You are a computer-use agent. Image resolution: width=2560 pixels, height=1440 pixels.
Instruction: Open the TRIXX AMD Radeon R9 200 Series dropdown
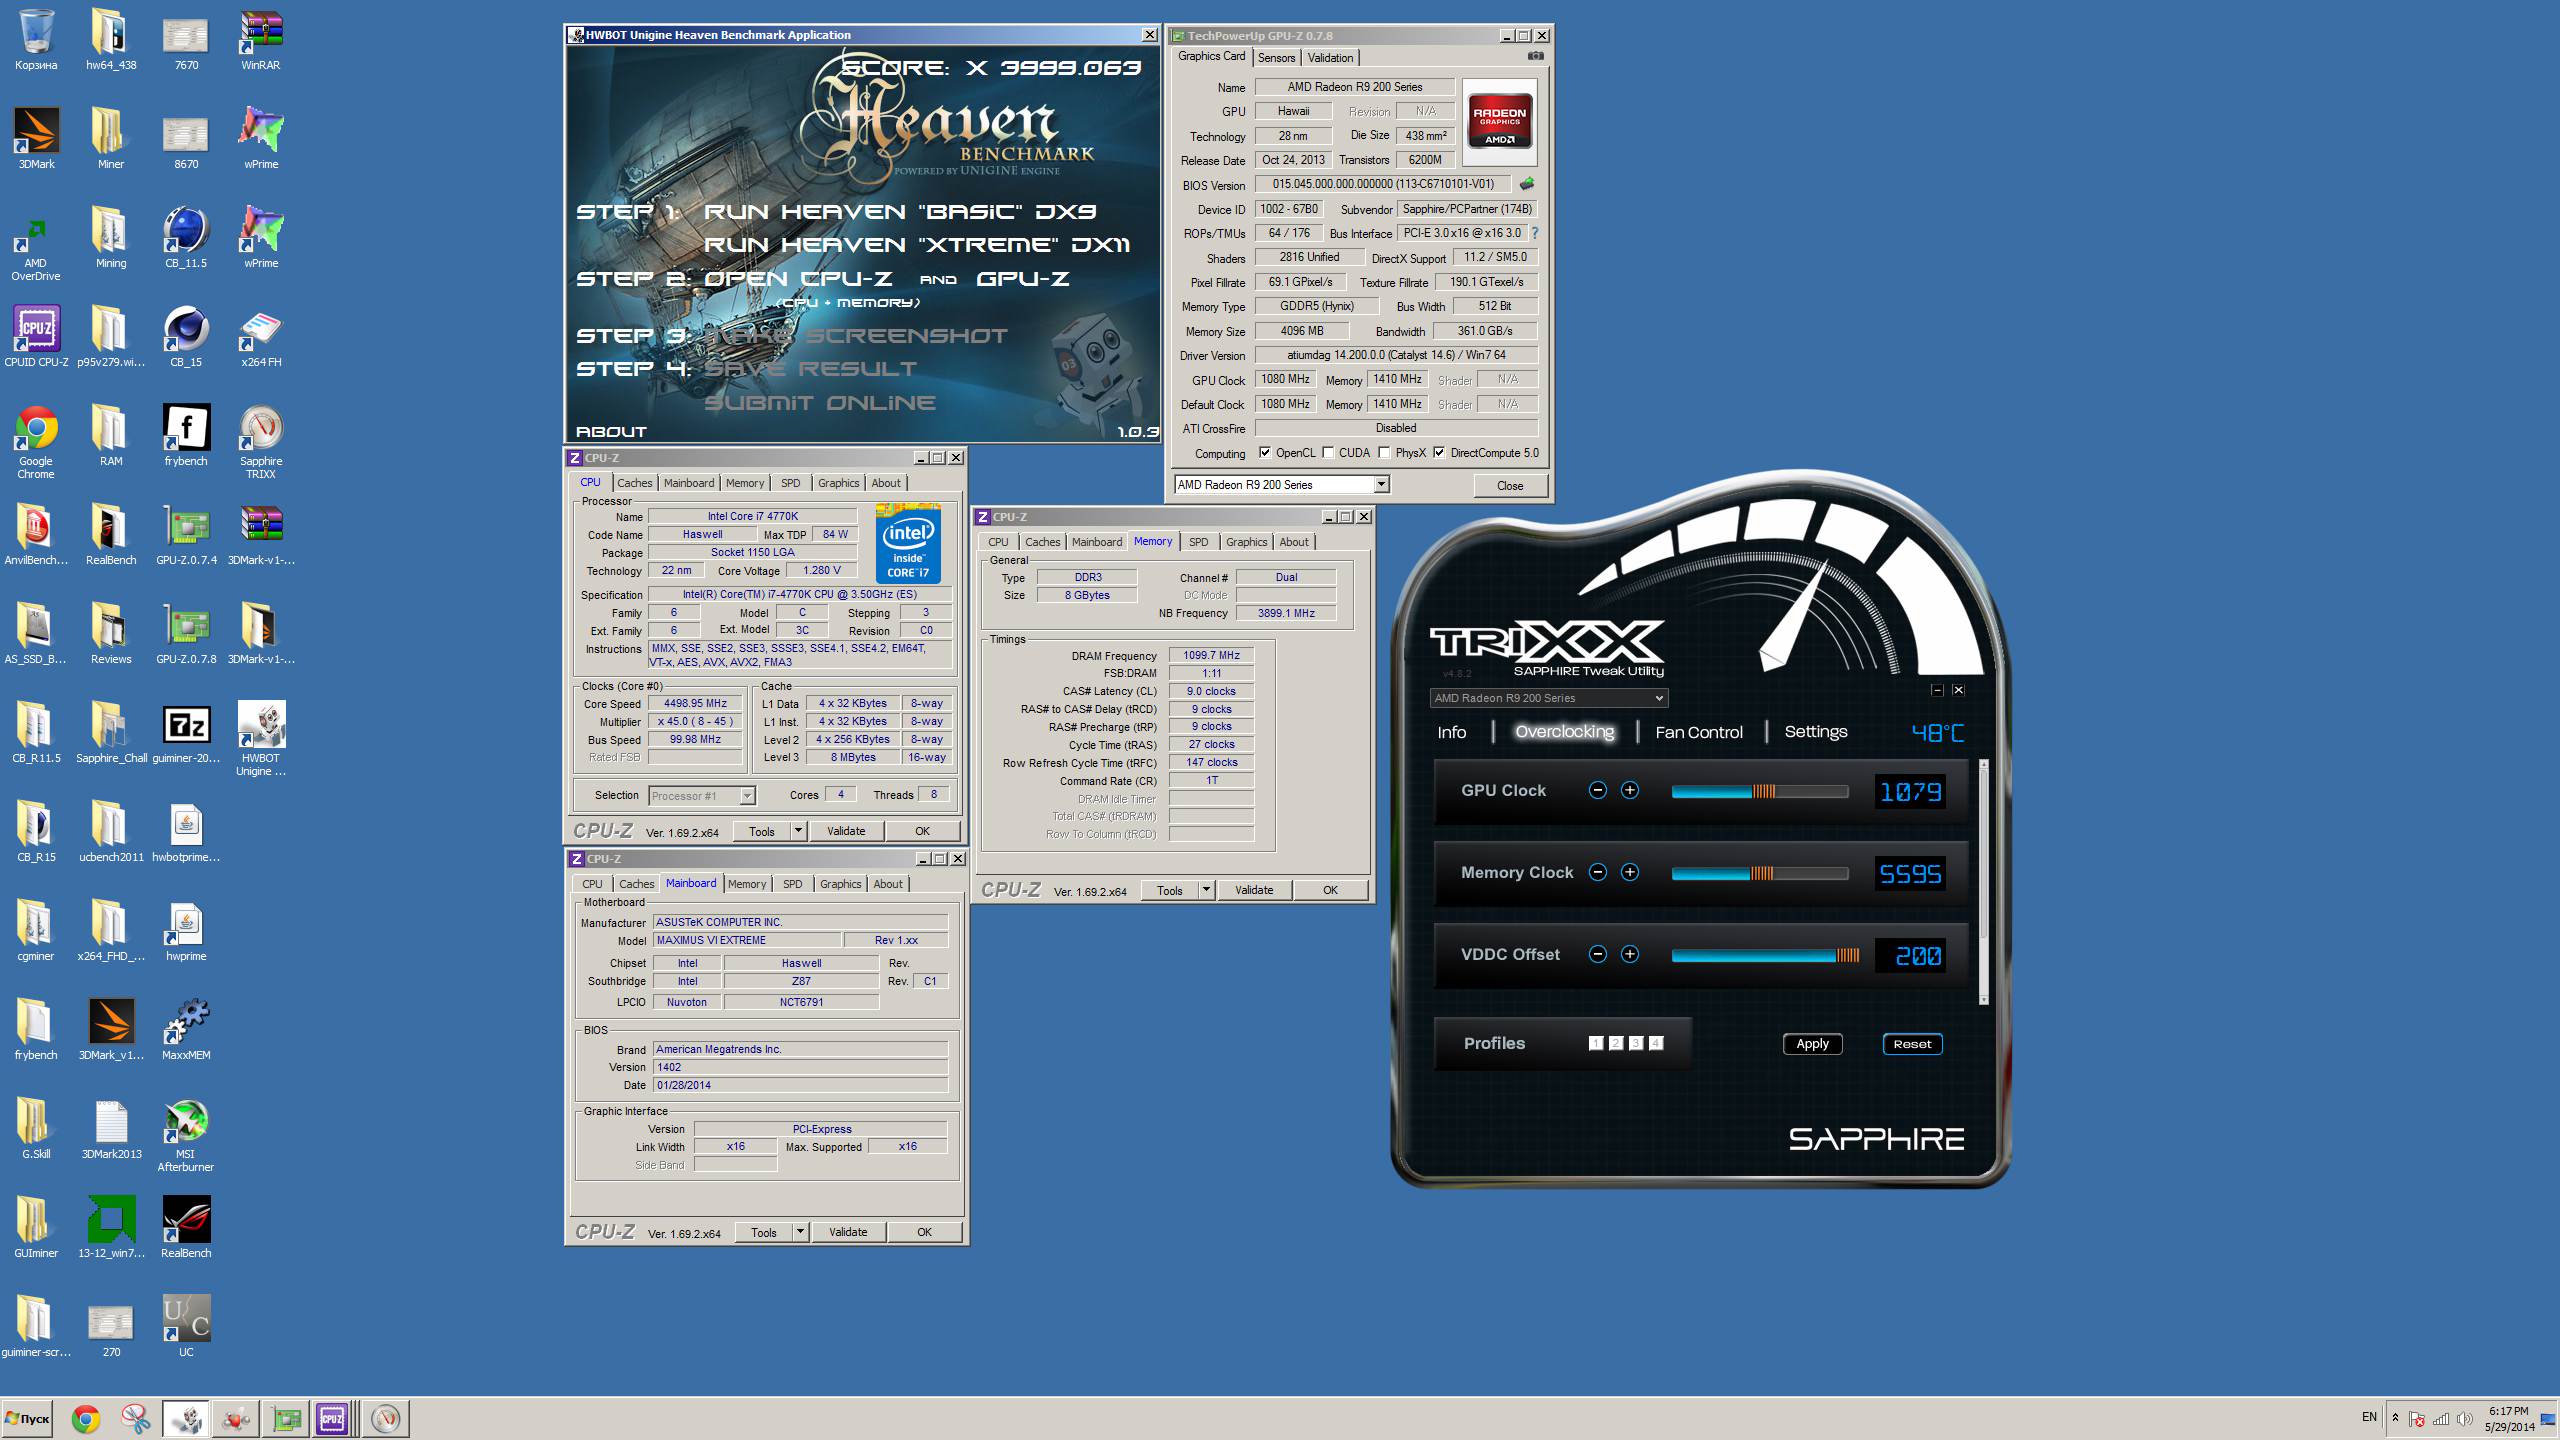click(1549, 698)
